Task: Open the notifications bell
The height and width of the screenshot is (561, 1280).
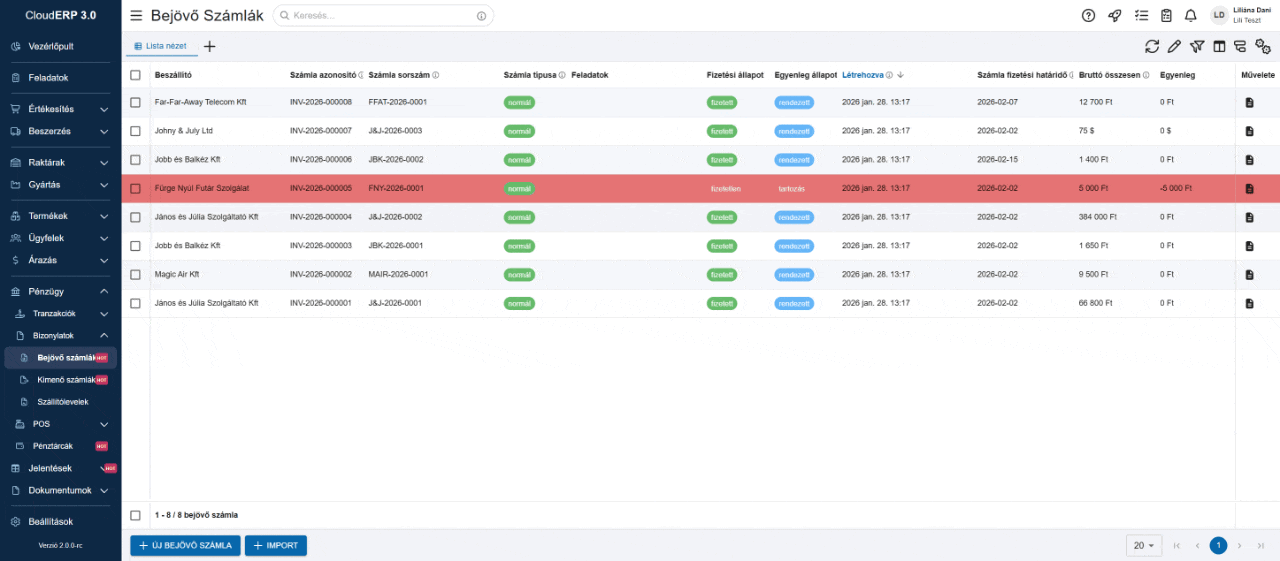Action: (1191, 15)
